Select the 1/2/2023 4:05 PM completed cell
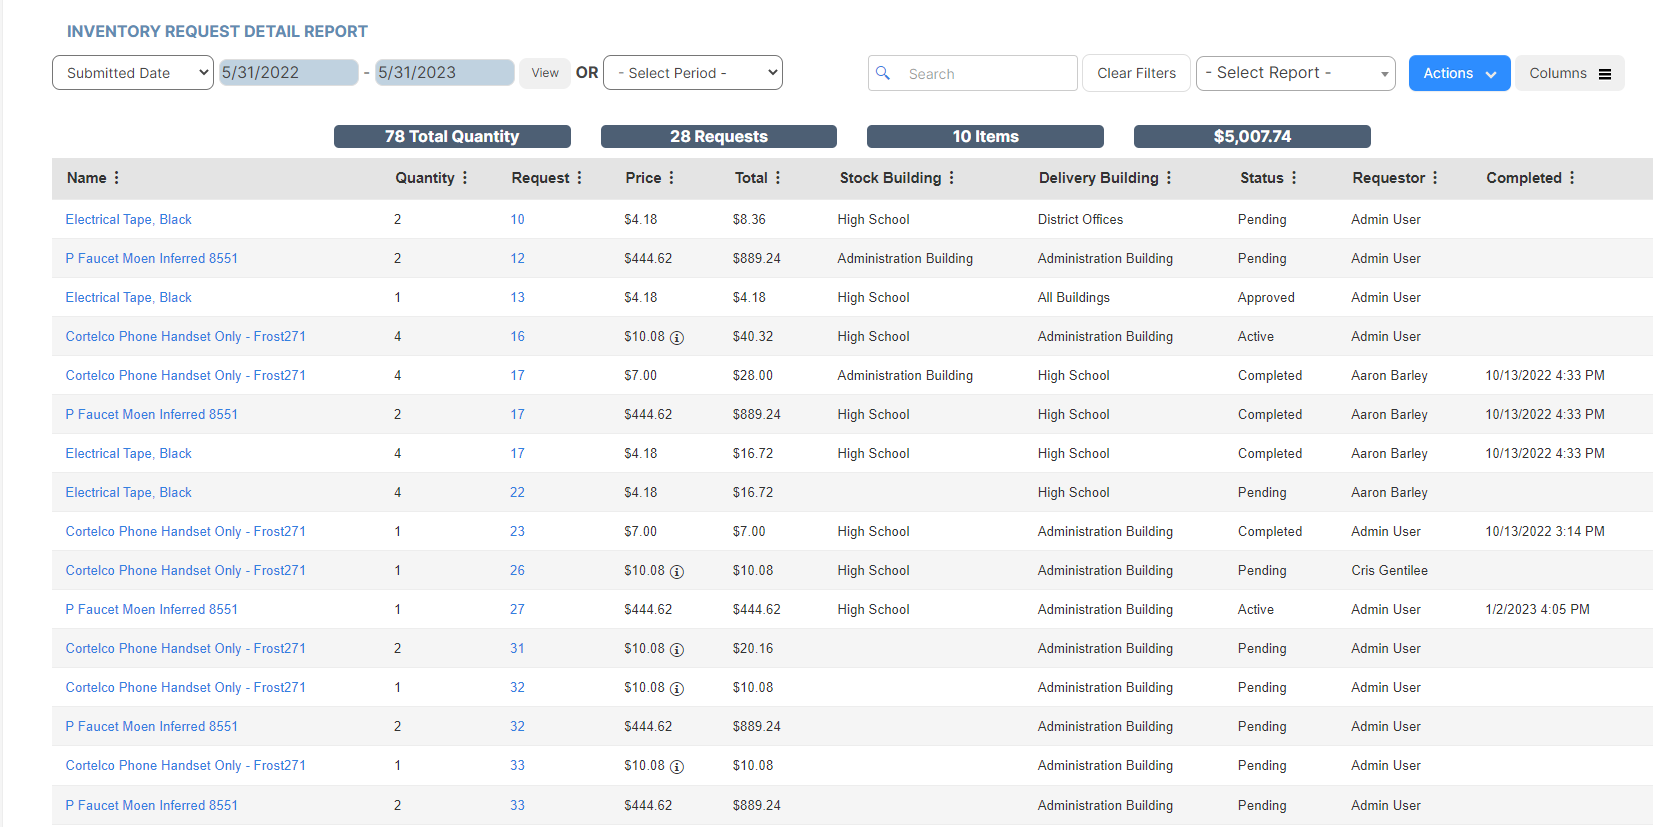The width and height of the screenshot is (1678, 827). click(x=1537, y=609)
